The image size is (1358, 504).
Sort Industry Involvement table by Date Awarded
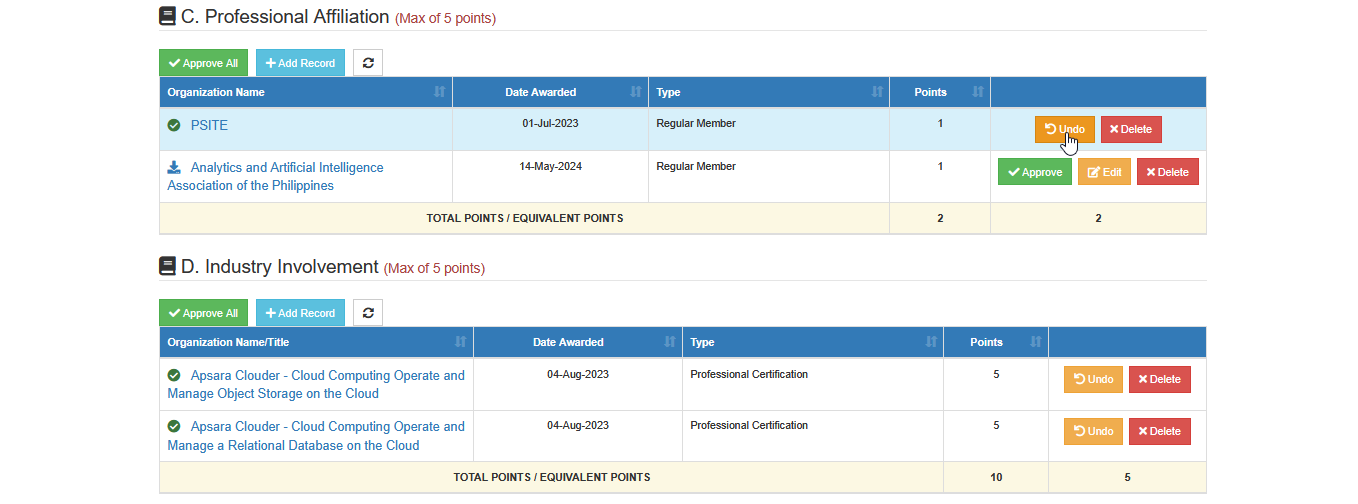(578, 342)
